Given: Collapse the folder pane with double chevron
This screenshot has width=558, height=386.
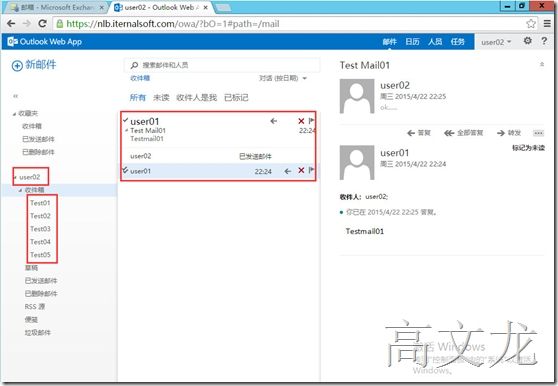Looking at the screenshot, I should click(15, 96).
